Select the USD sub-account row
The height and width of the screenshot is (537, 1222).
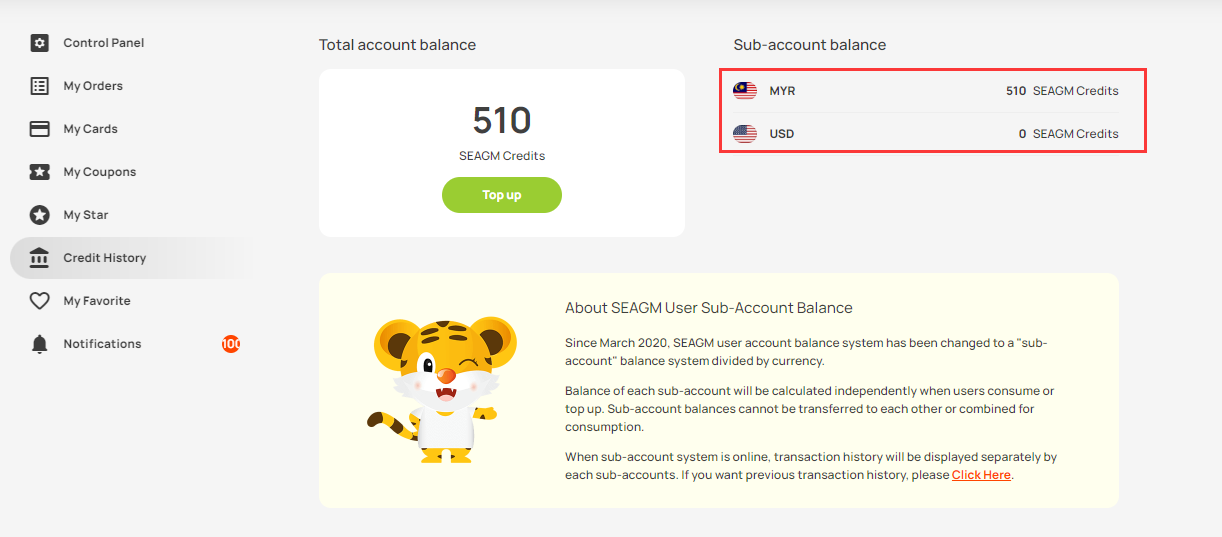[x=932, y=134]
